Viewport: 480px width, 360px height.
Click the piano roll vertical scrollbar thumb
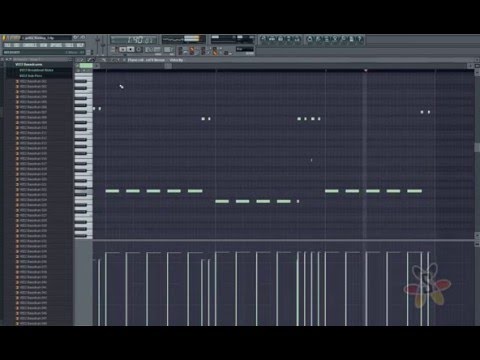(x=477, y=147)
